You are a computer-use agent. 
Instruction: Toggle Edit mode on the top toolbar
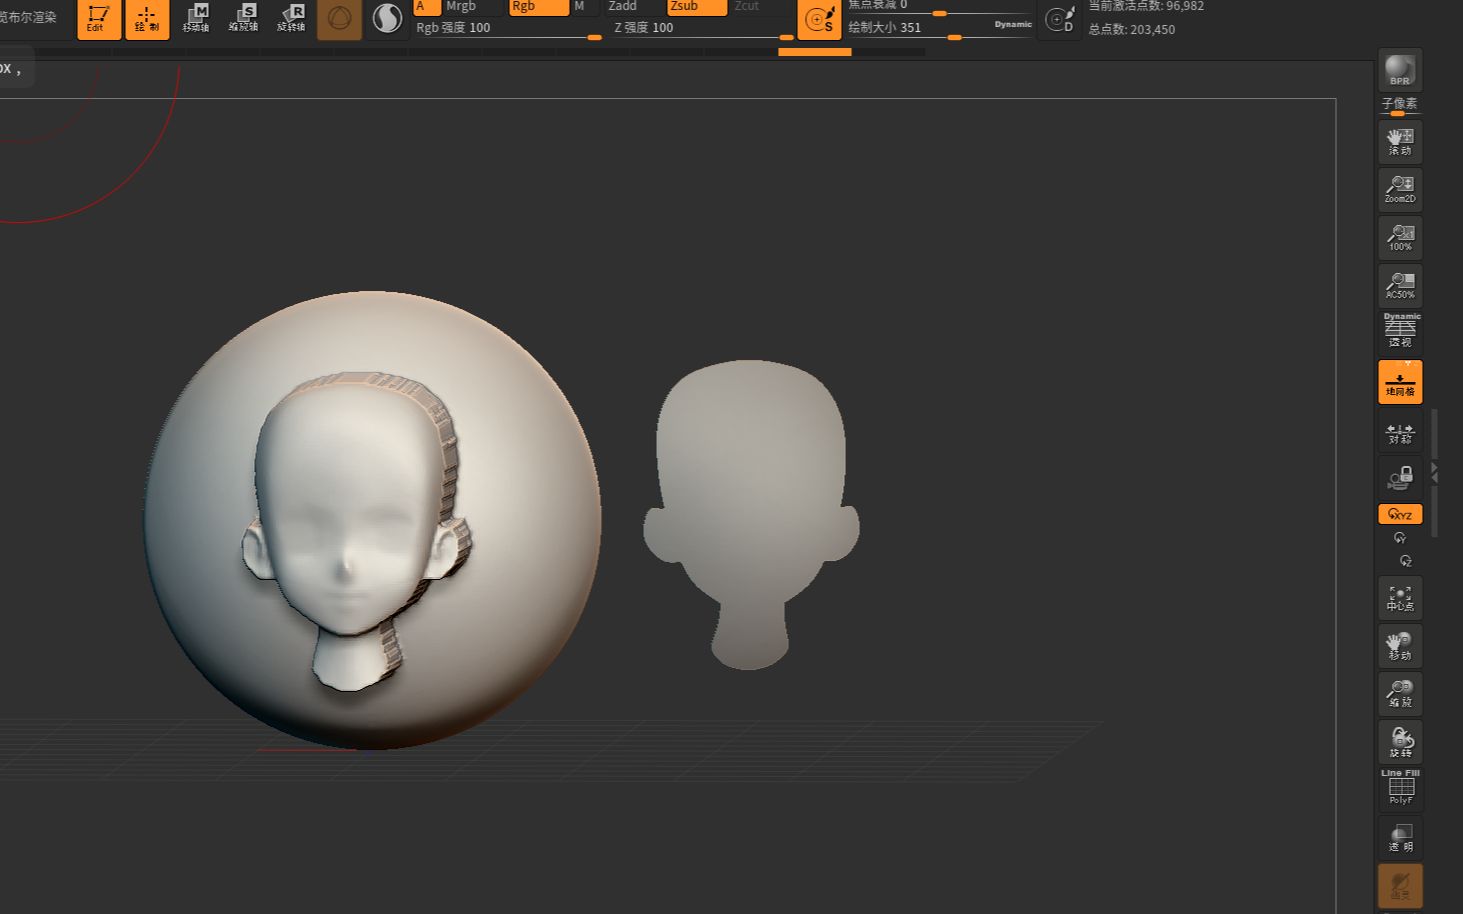(97, 20)
